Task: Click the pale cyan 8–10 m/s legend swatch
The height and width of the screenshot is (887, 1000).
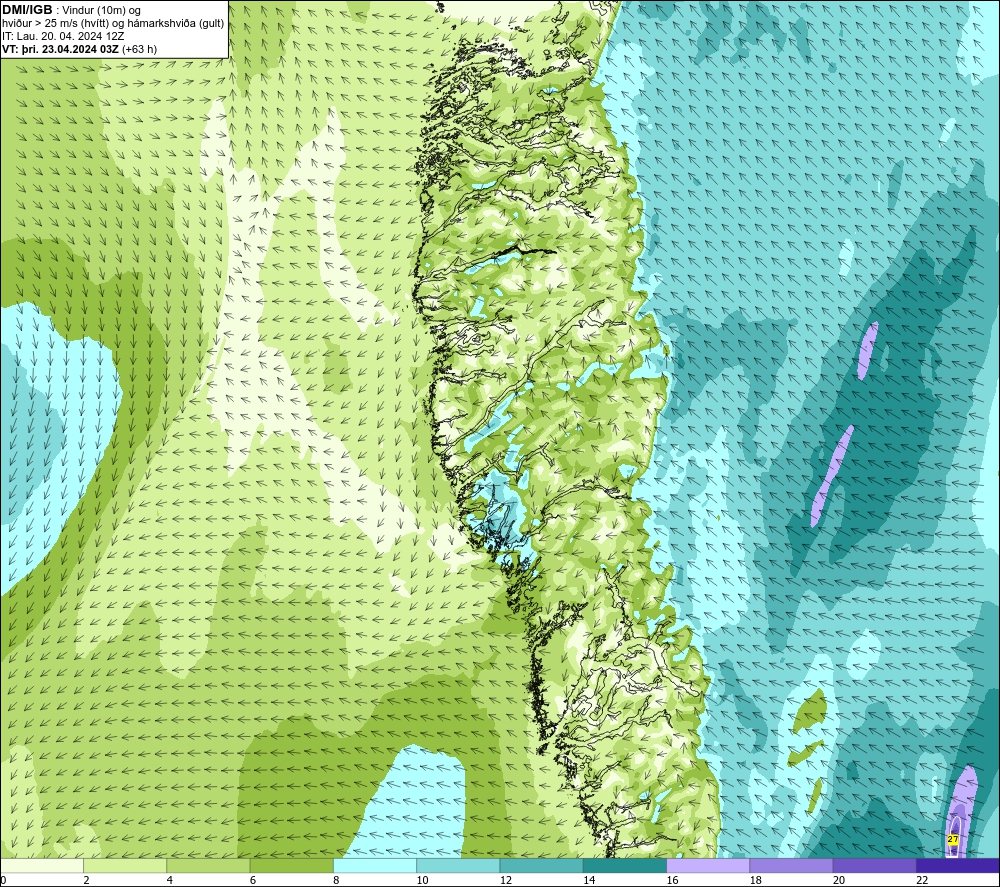Action: pyautogui.click(x=375, y=865)
